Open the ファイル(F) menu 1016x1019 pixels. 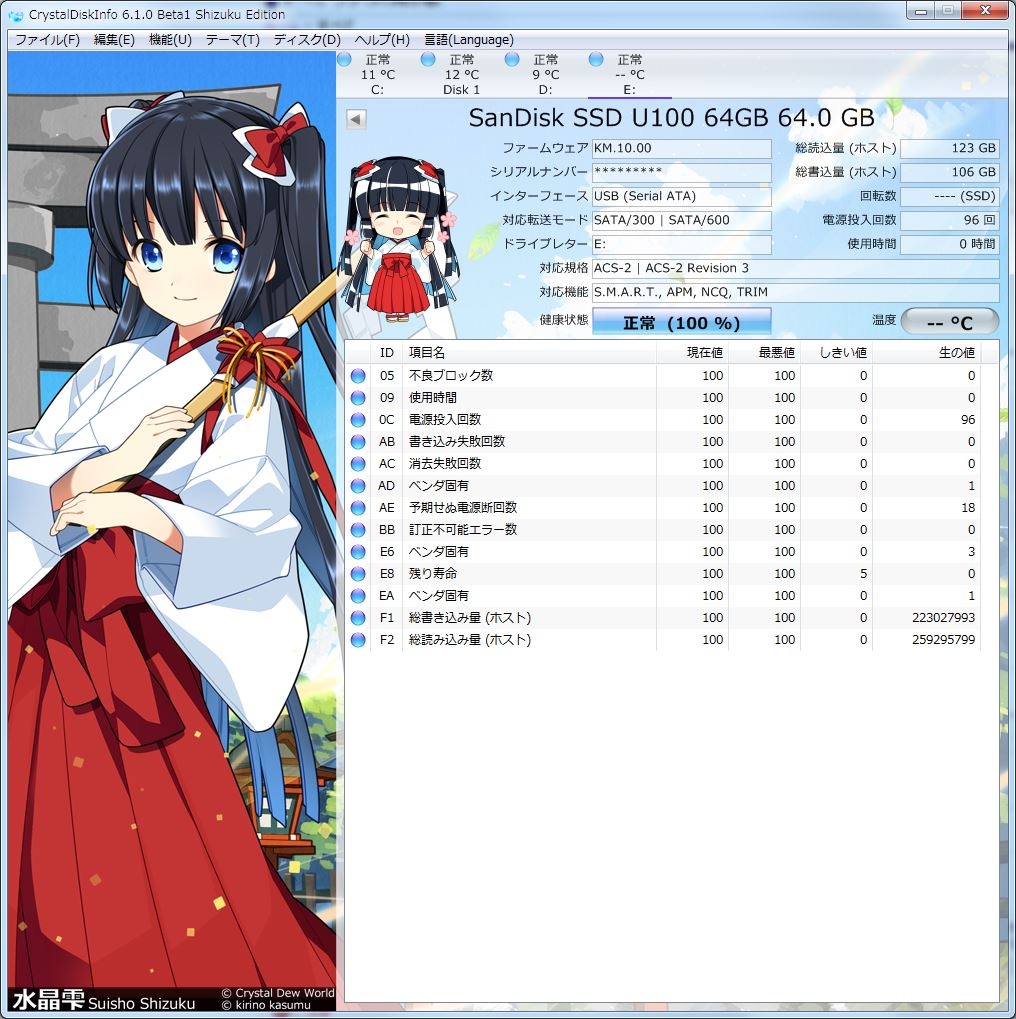(47, 40)
